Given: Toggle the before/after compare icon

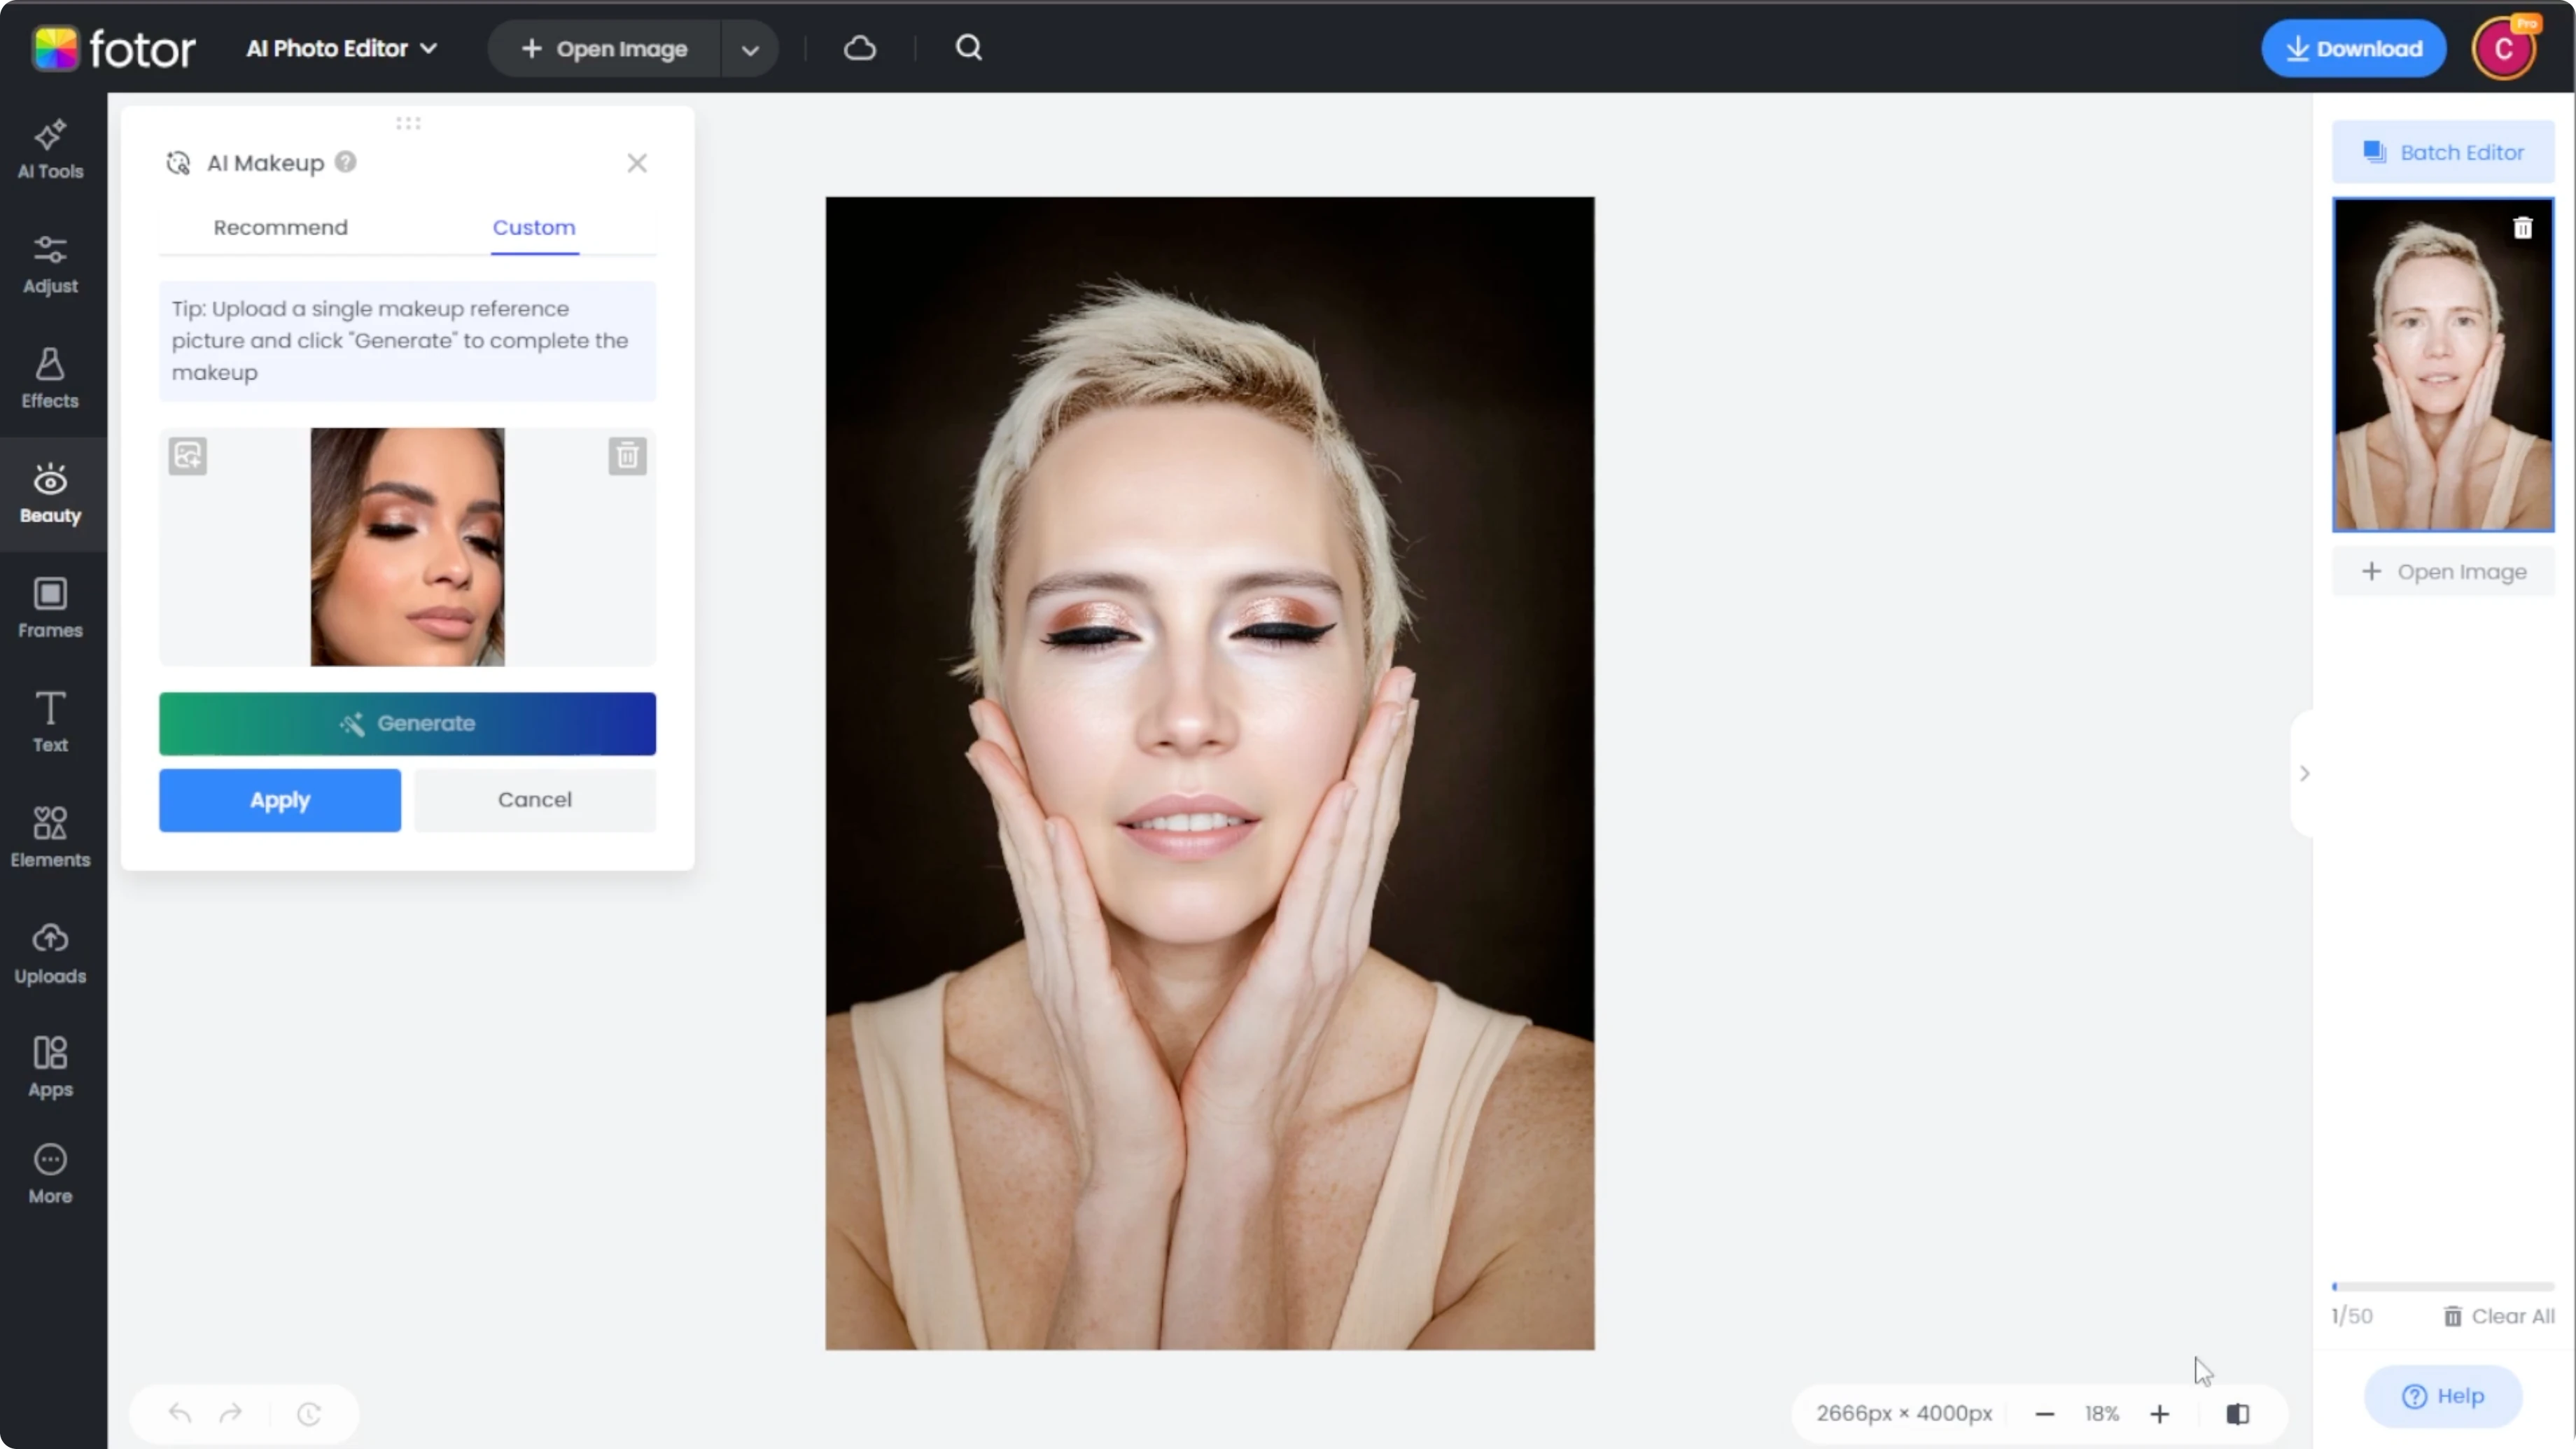Looking at the screenshot, I should pos(2238,1414).
